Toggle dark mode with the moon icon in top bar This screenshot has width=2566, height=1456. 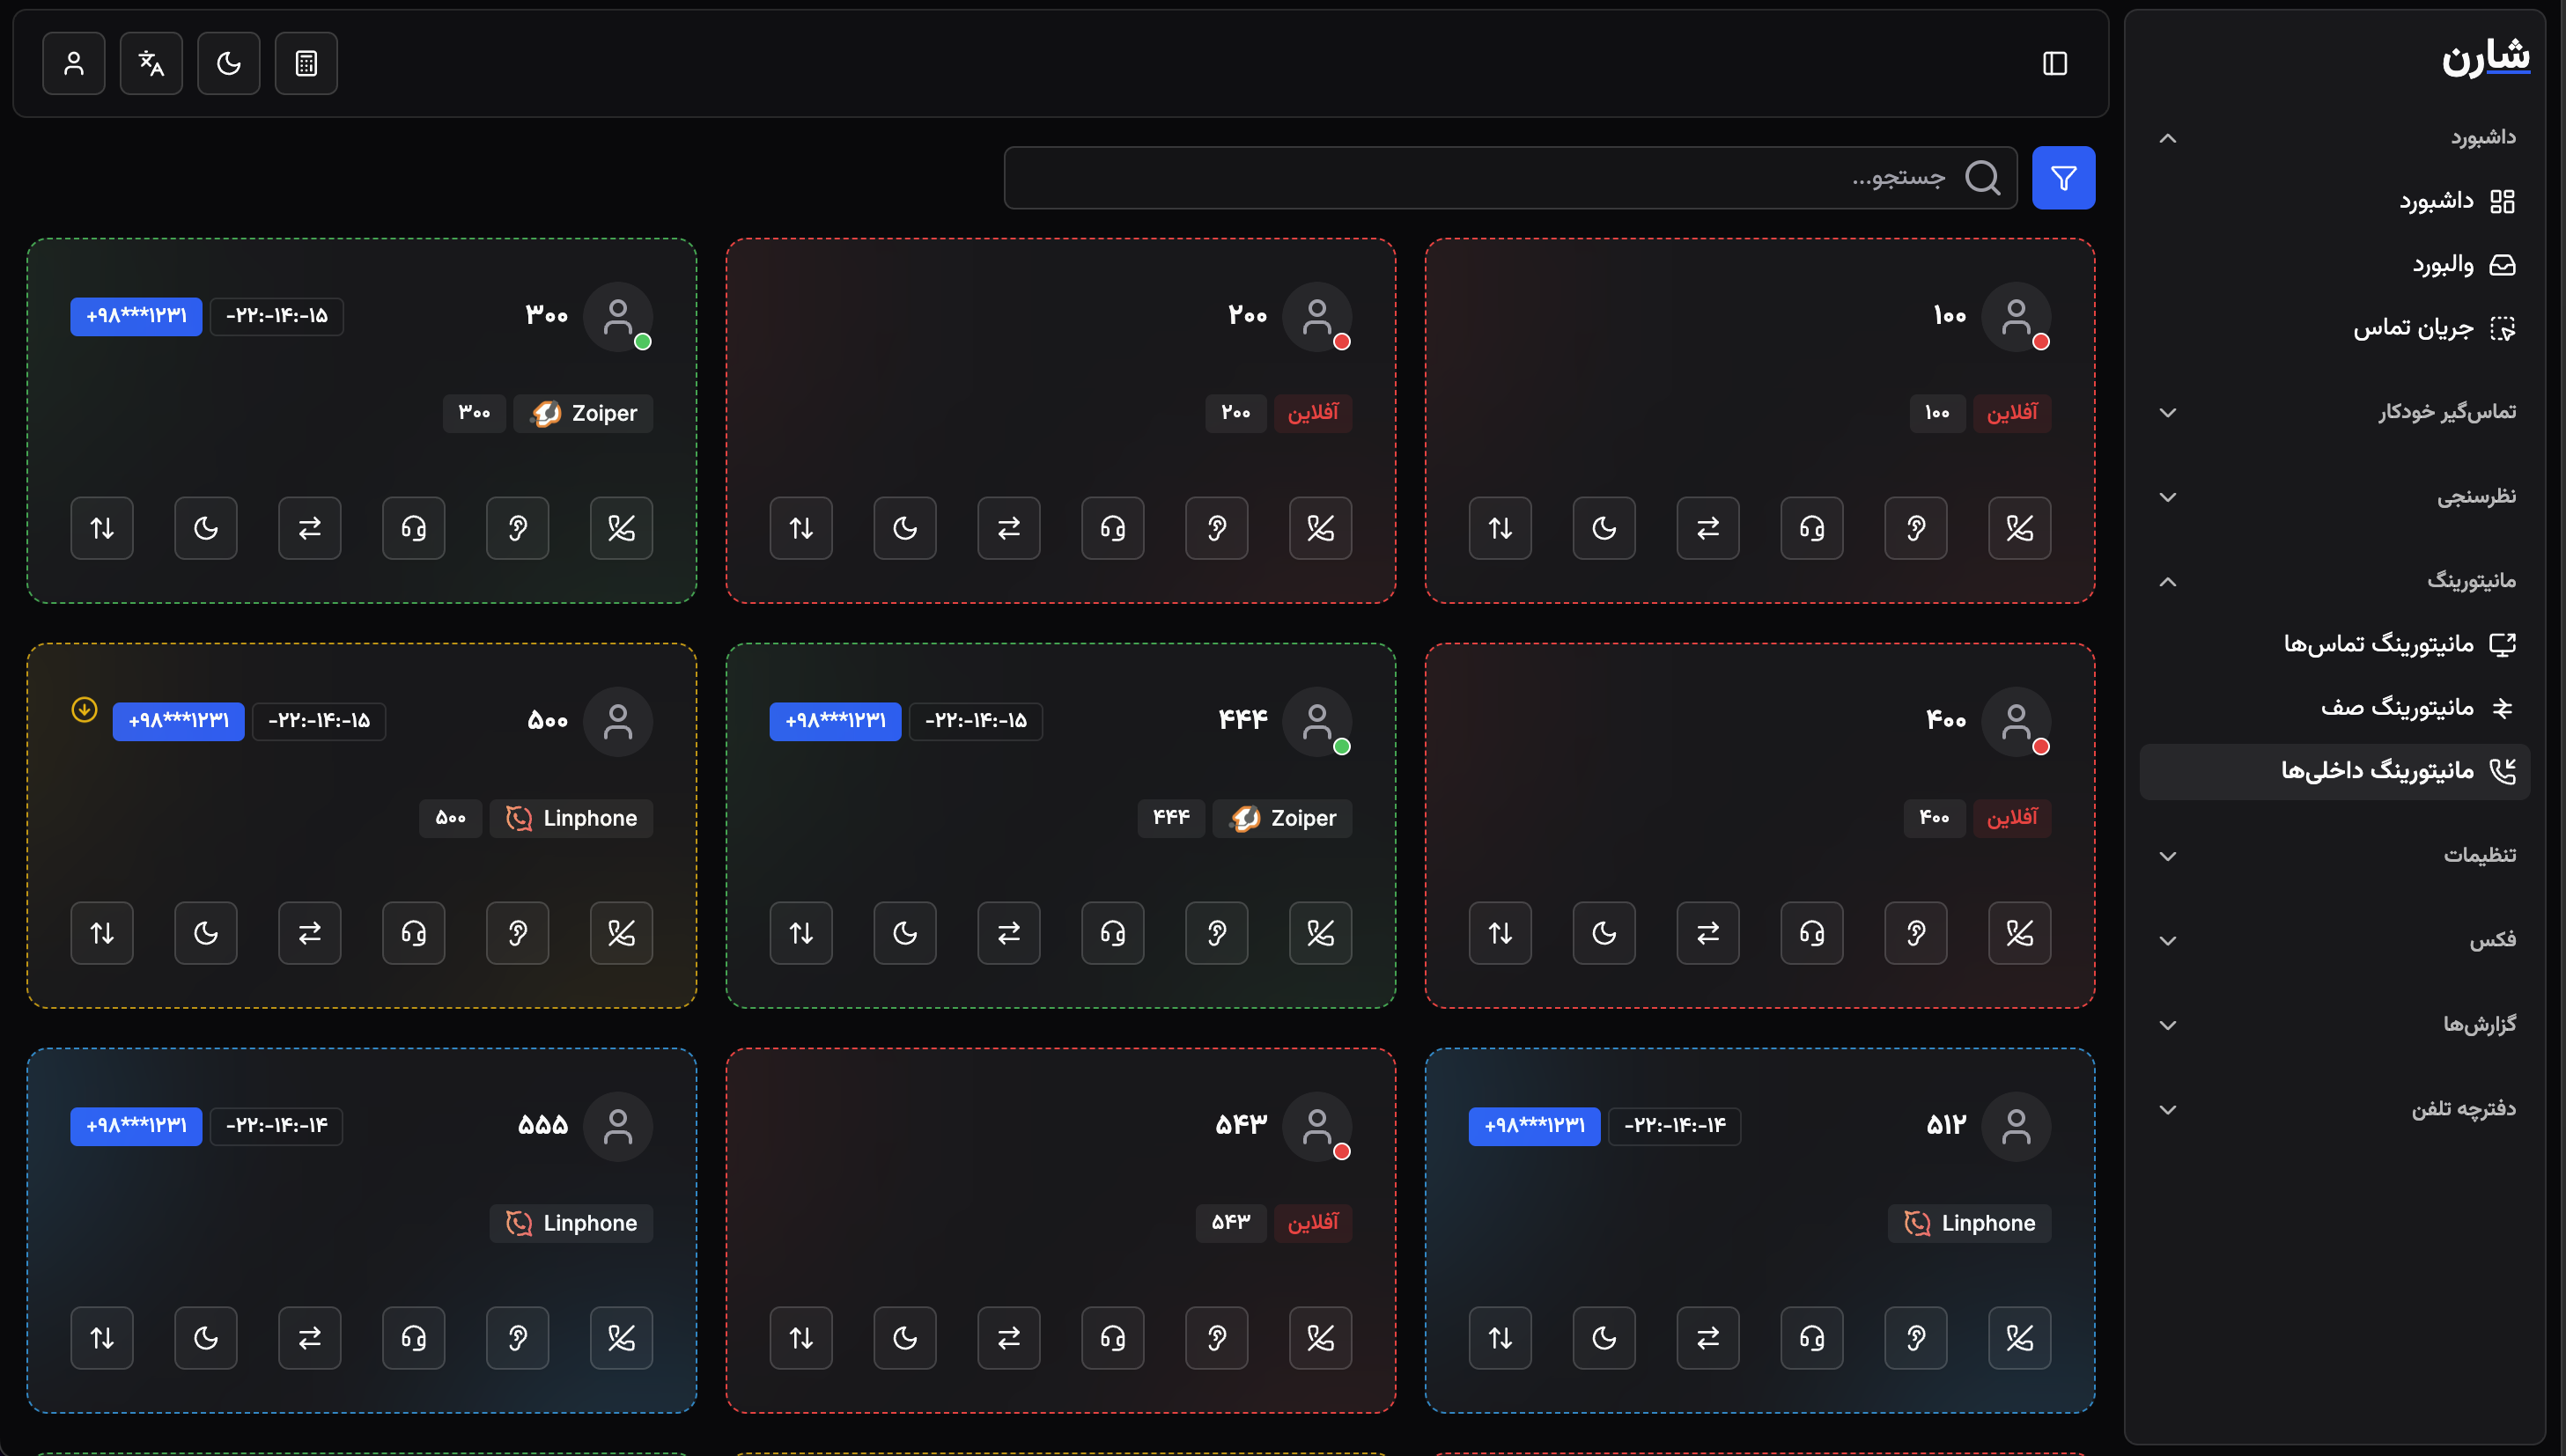click(229, 64)
